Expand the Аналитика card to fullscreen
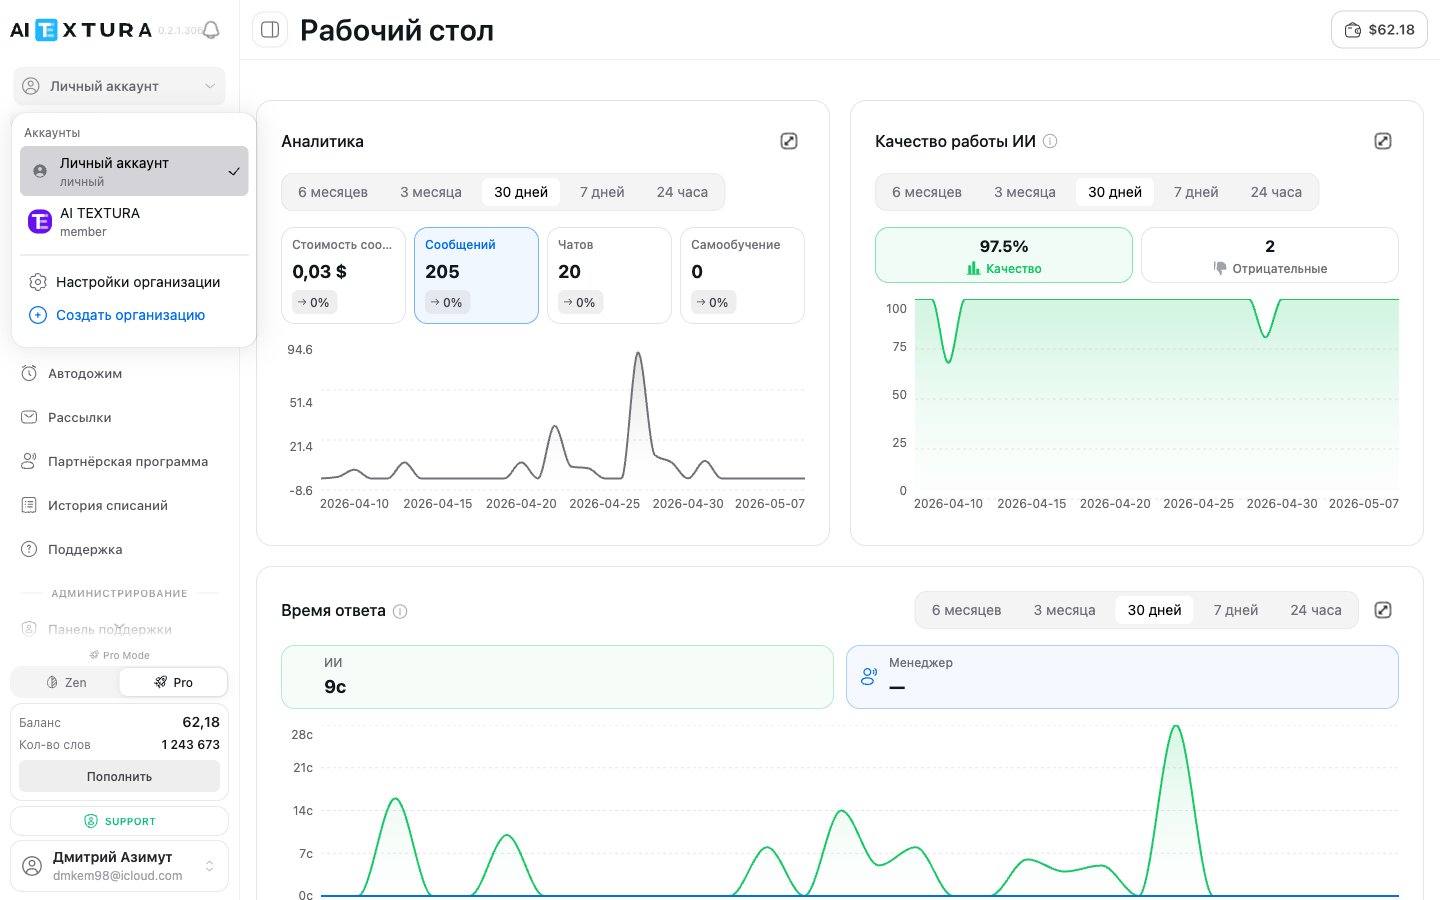The width and height of the screenshot is (1440, 900). tap(789, 141)
